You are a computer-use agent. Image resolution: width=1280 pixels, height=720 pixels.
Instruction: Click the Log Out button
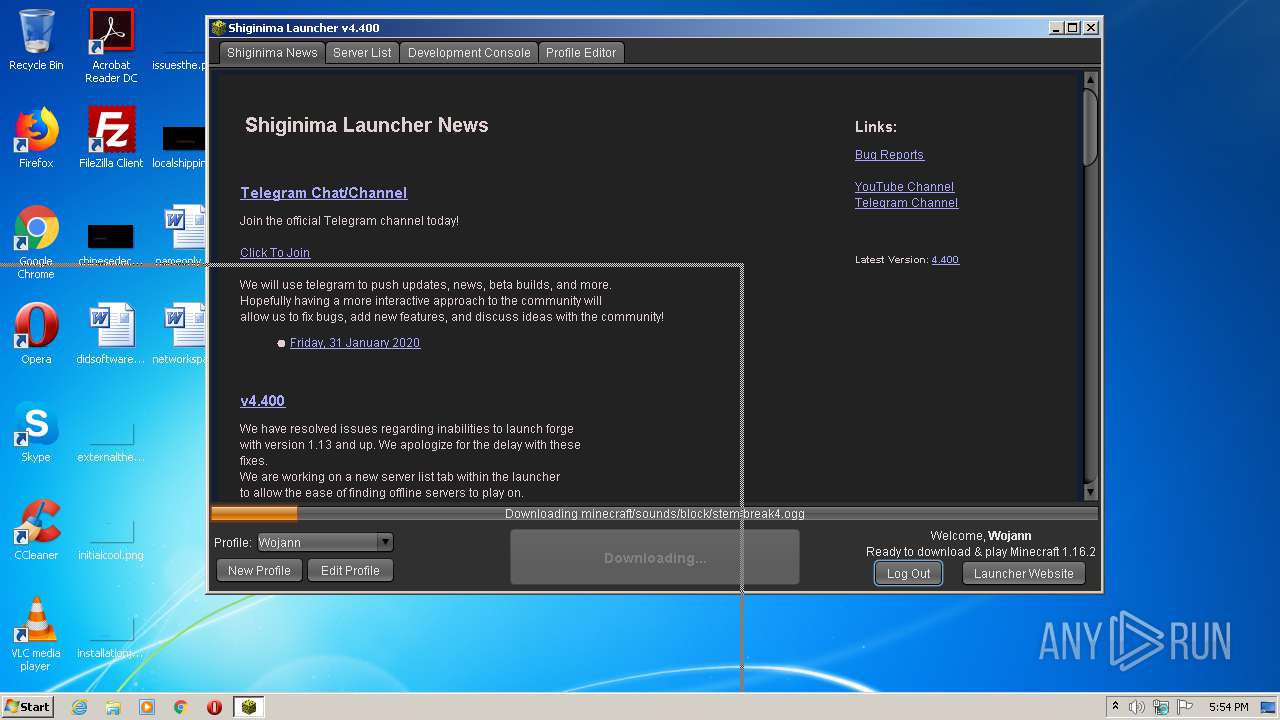tap(908, 574)
